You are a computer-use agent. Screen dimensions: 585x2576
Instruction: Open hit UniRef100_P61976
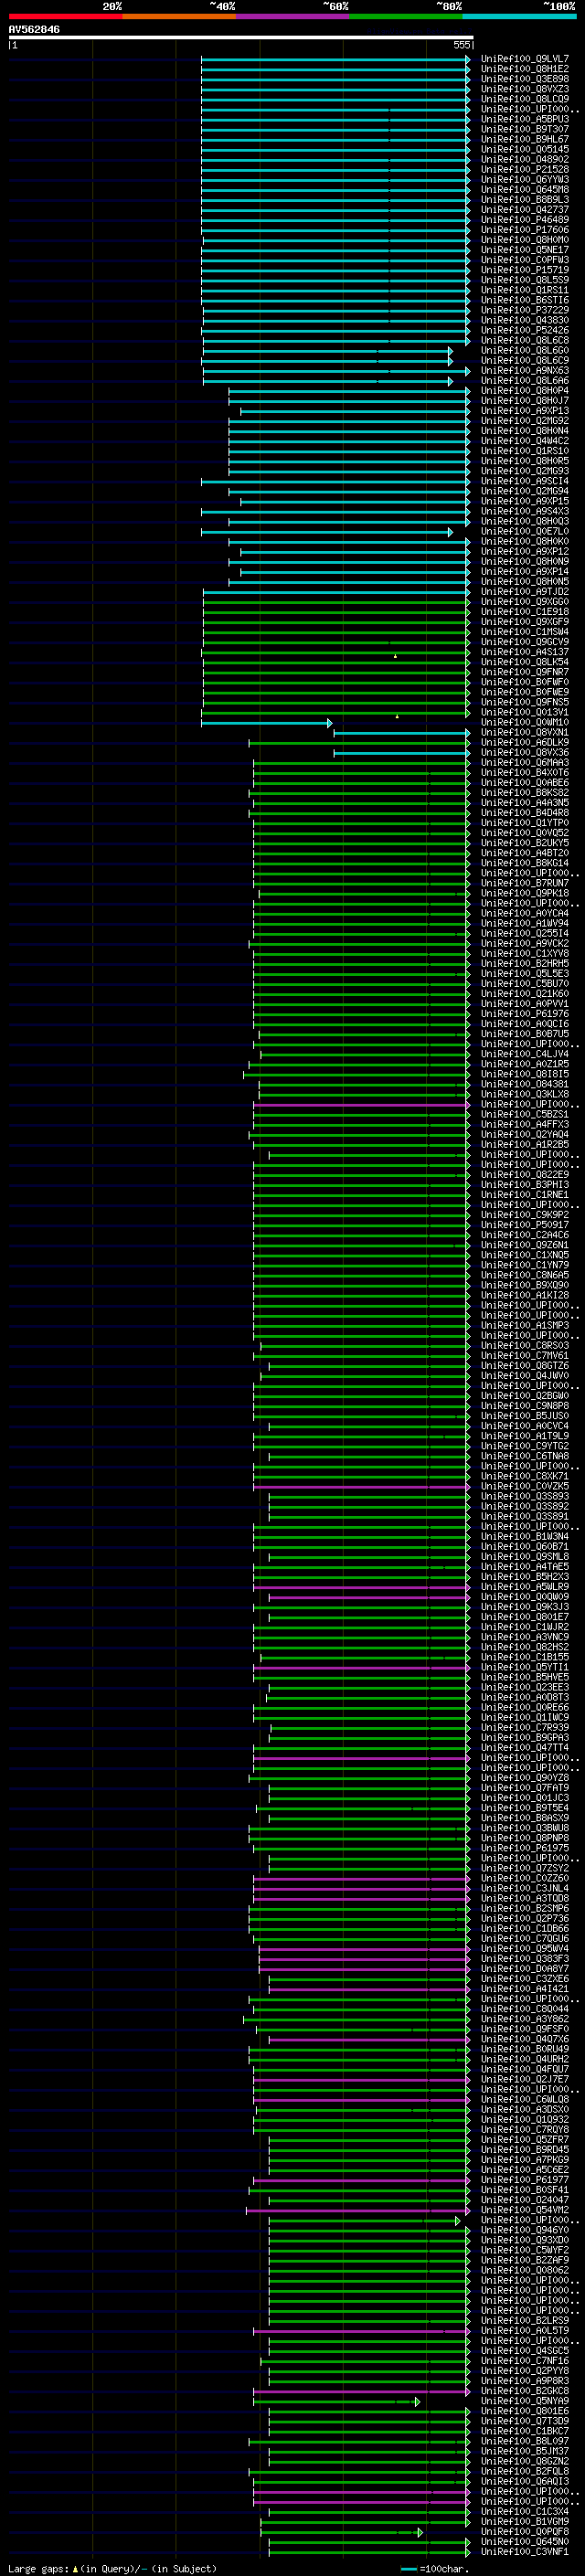525,1014
